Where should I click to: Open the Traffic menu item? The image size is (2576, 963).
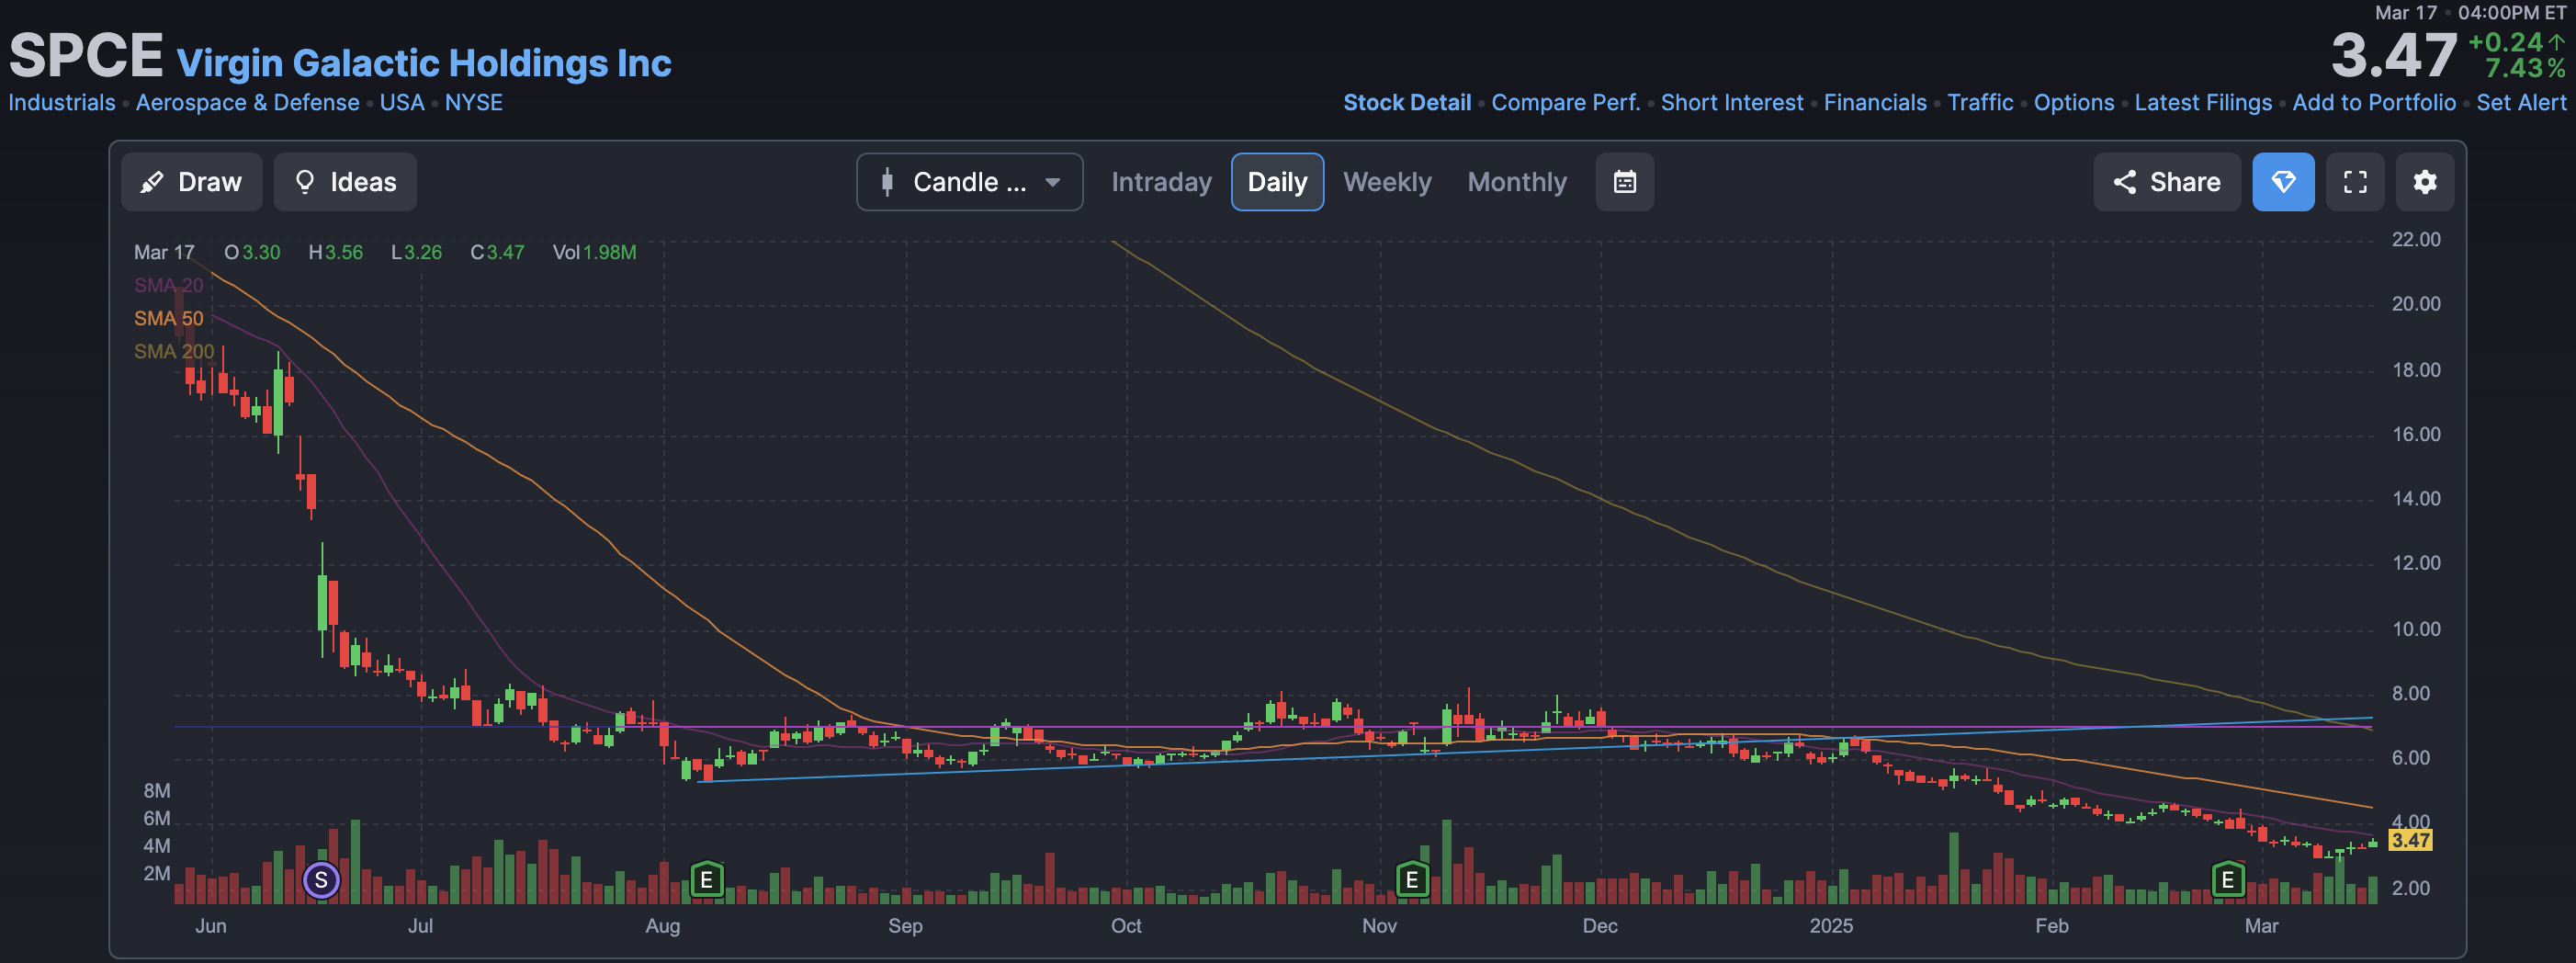point(1979,102)
